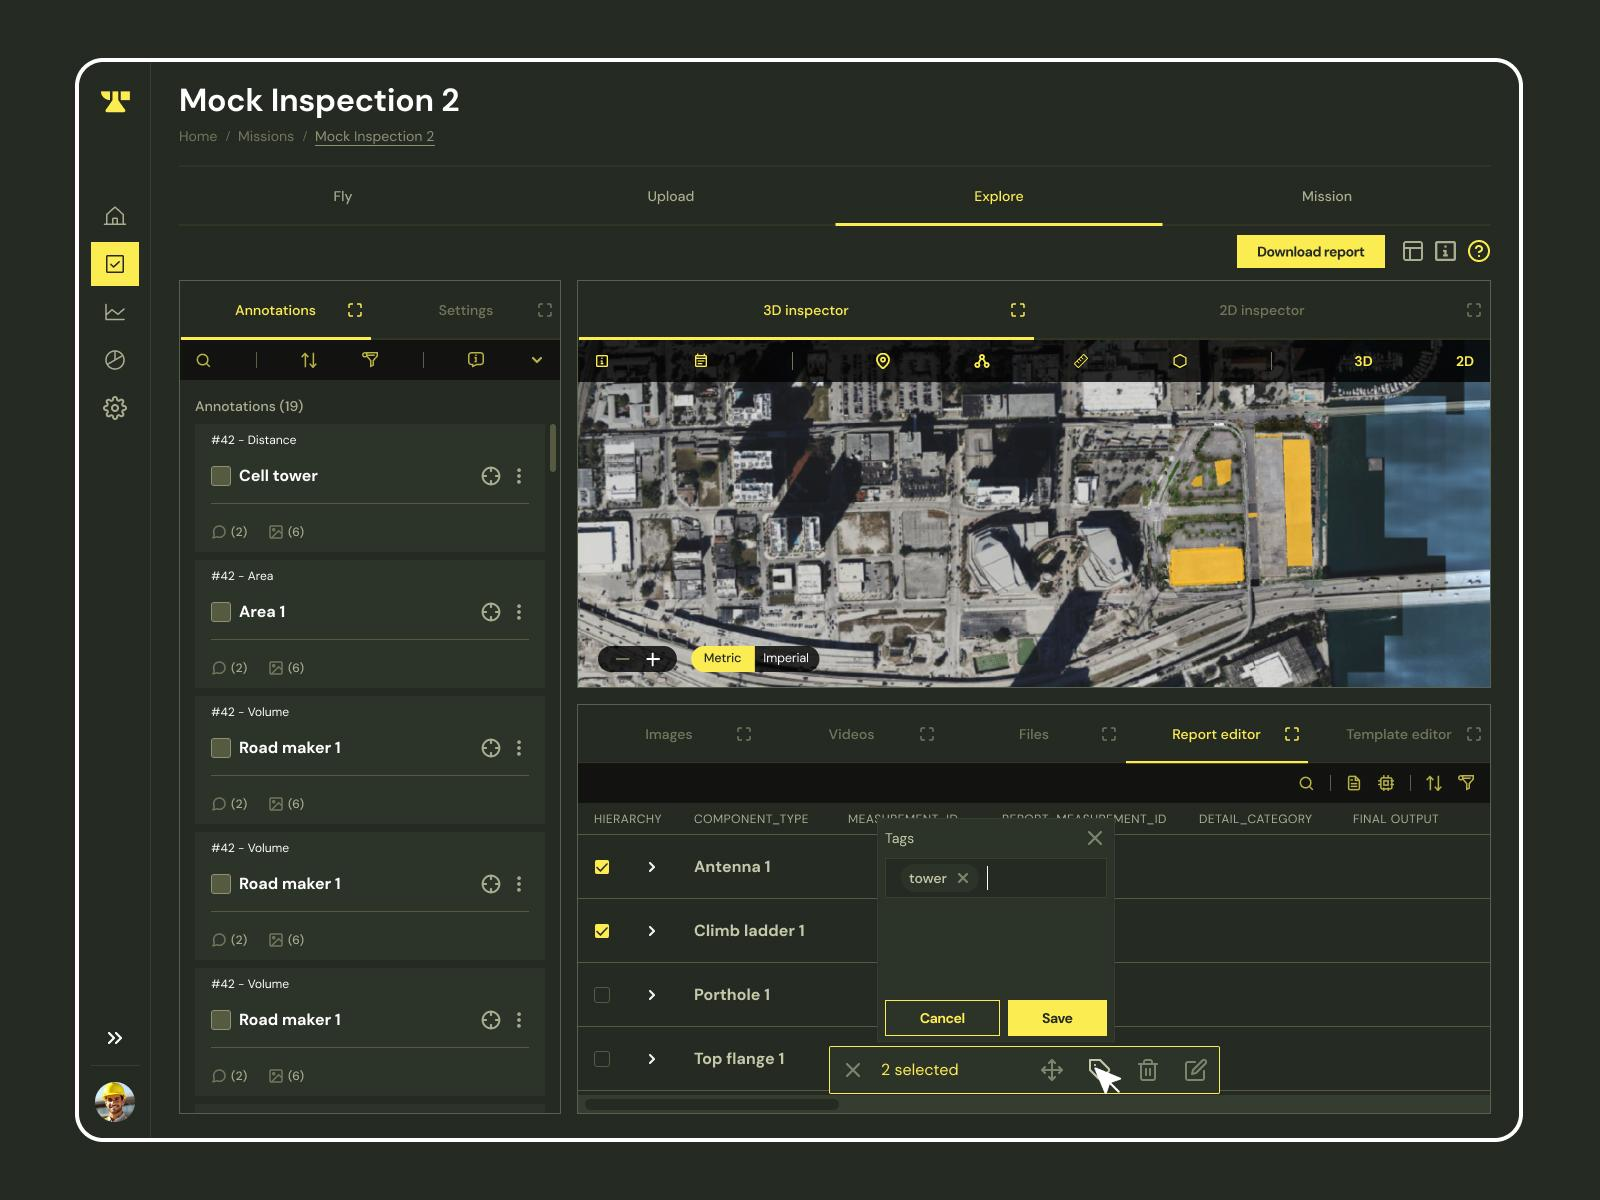Viewport: 1600px width, 1200px height.
Task: Expand the sidebar with double chevron
Action: click(115, 1038)
